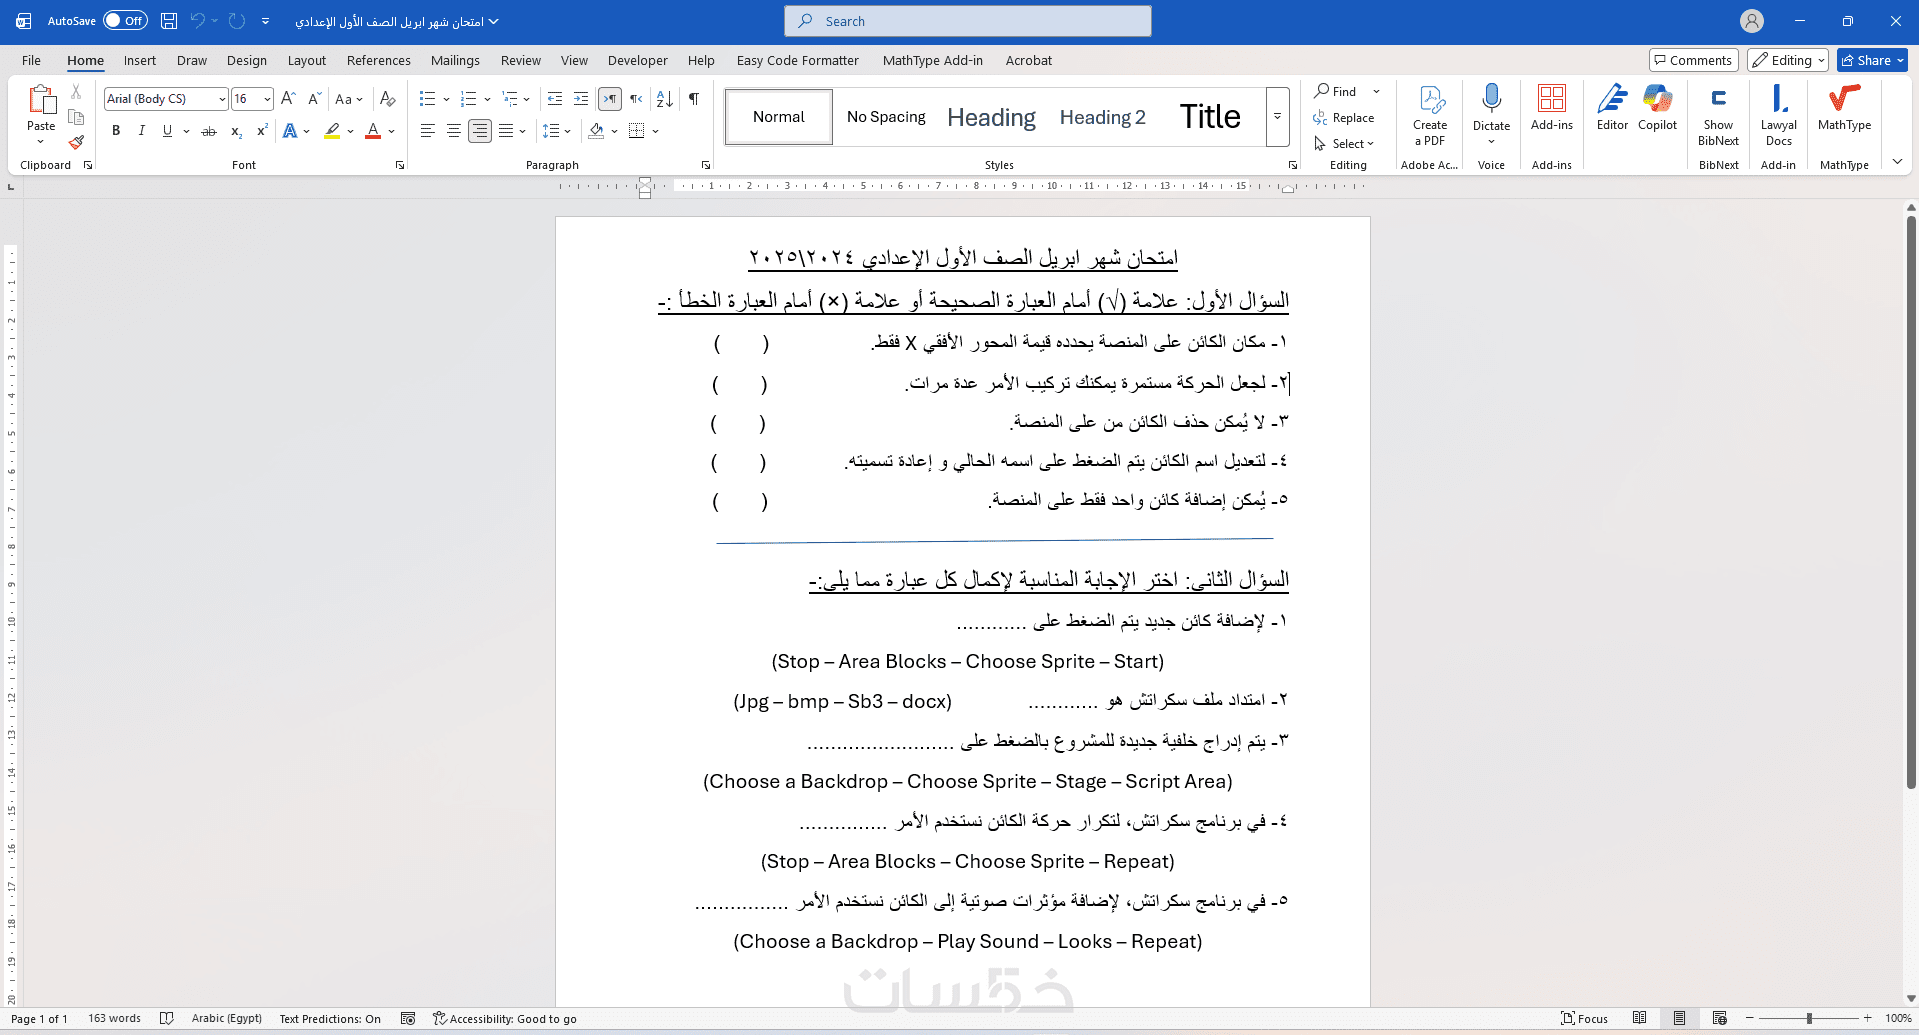Switch to the Insert tab
Image resolution: width=1919 pixels, height=1035 pixels.
point(140,60)
